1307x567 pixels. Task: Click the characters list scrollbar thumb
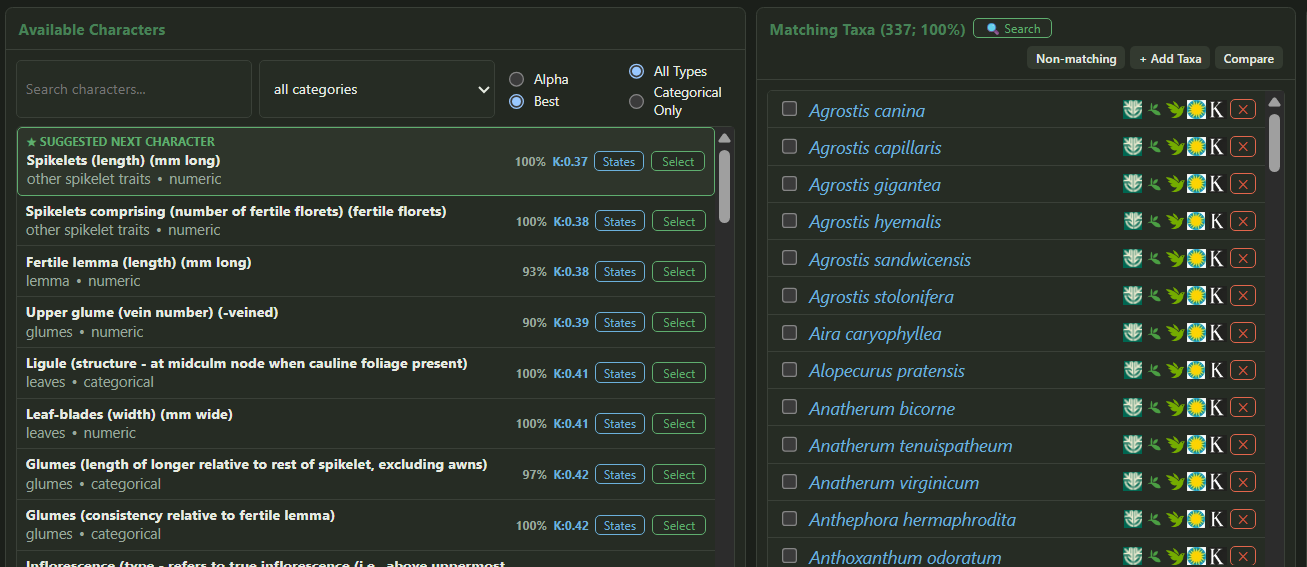tap(724, 186)
